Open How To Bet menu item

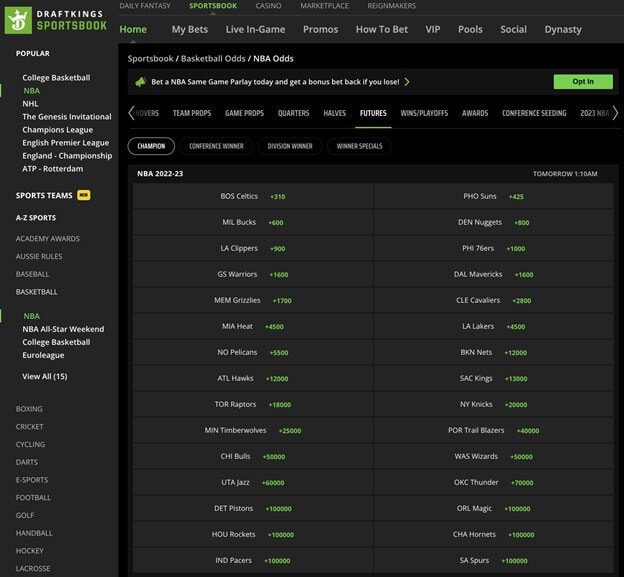click(x=382, y=29)
